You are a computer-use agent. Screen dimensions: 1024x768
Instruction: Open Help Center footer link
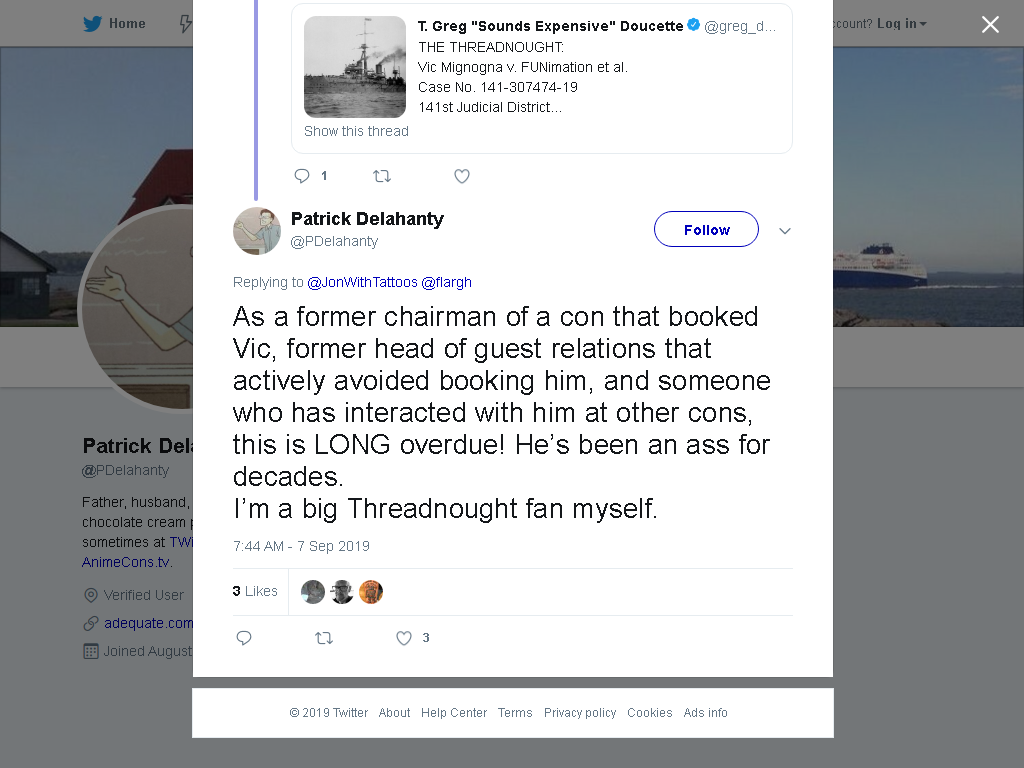(454, 712)
